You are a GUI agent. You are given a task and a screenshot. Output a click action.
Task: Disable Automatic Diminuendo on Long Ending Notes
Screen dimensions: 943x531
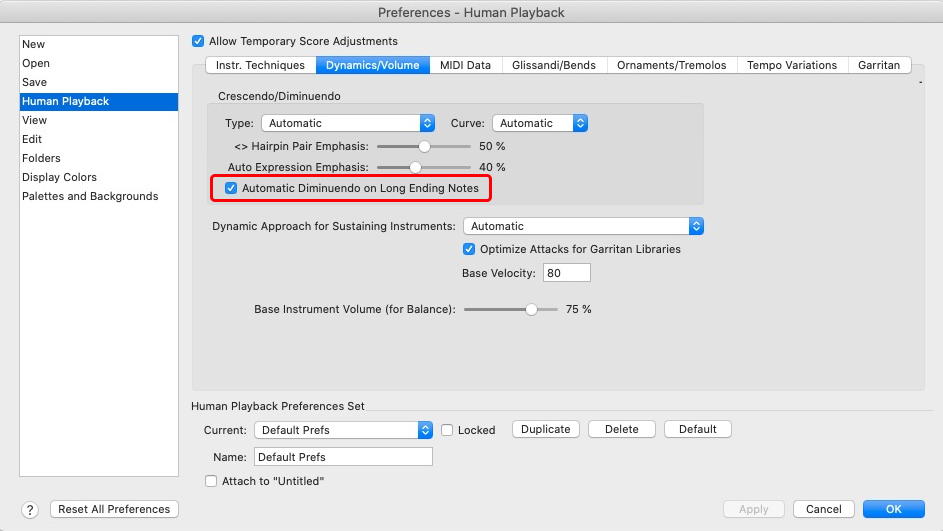coord(232,188)
